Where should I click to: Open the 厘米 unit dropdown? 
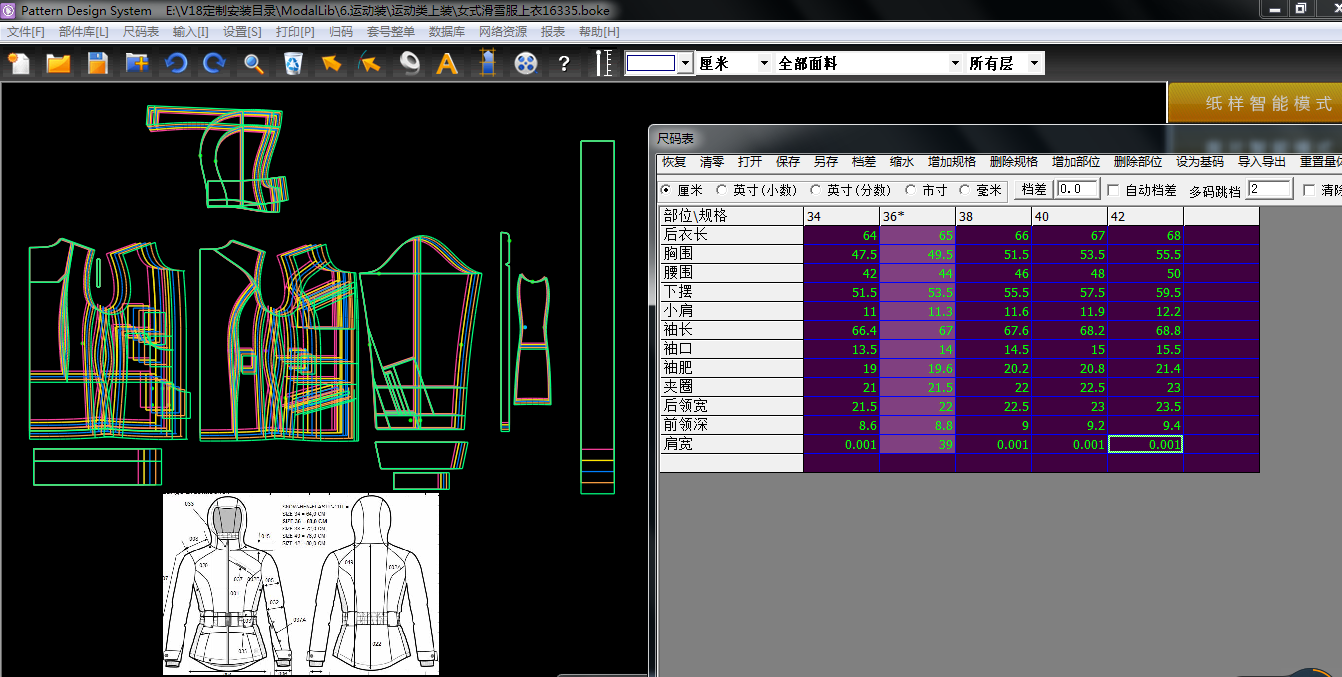[x=764, y=63]
